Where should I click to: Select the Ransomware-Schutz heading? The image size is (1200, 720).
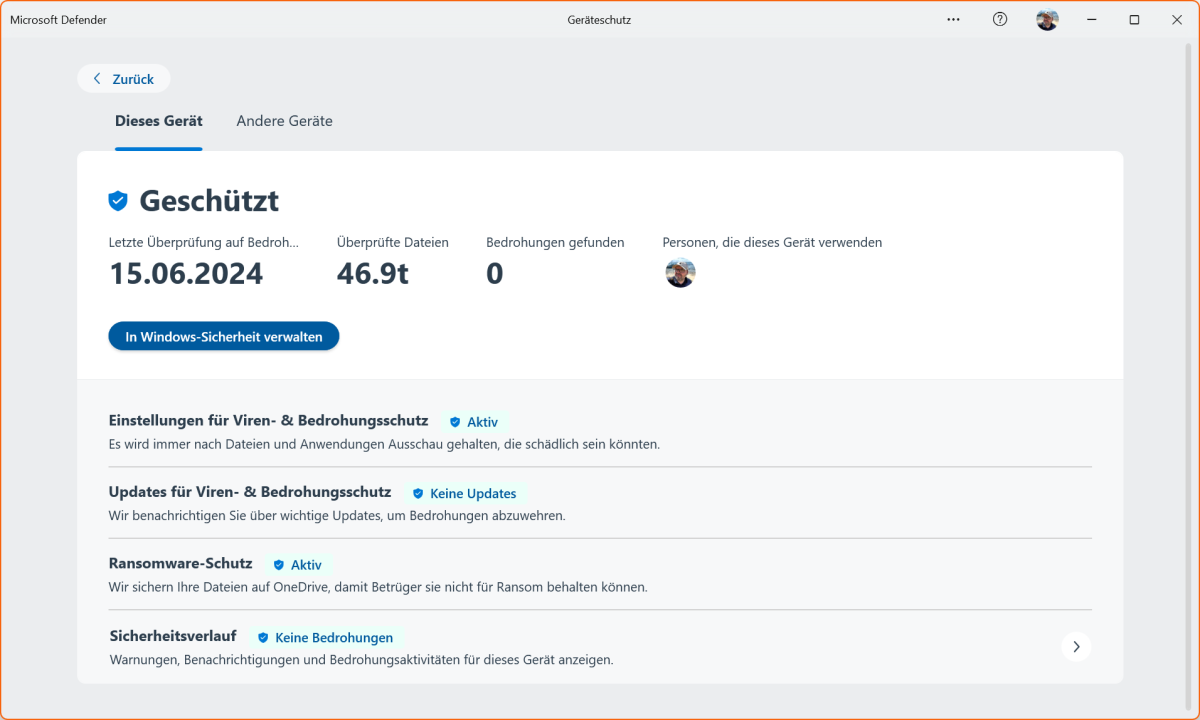point(181,564)
